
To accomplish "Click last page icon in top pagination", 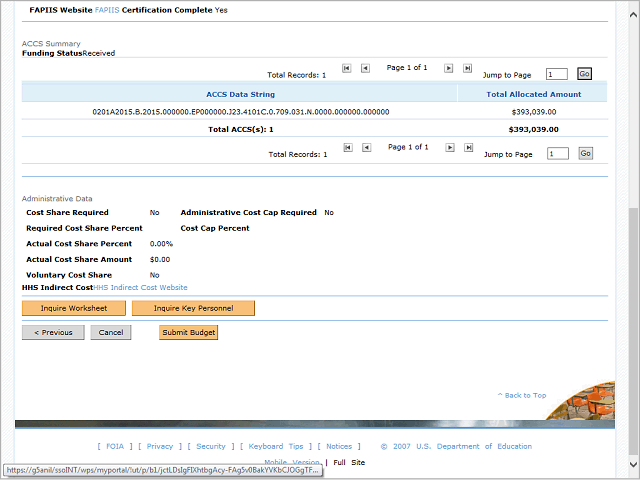I will 468,68.
